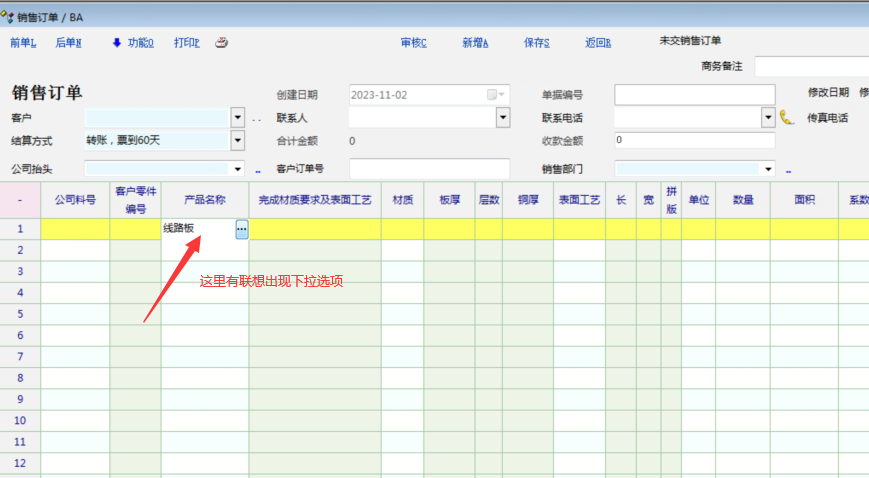
Task: Expand the 联系人 dropdown
Action: (x=502, y=117)
